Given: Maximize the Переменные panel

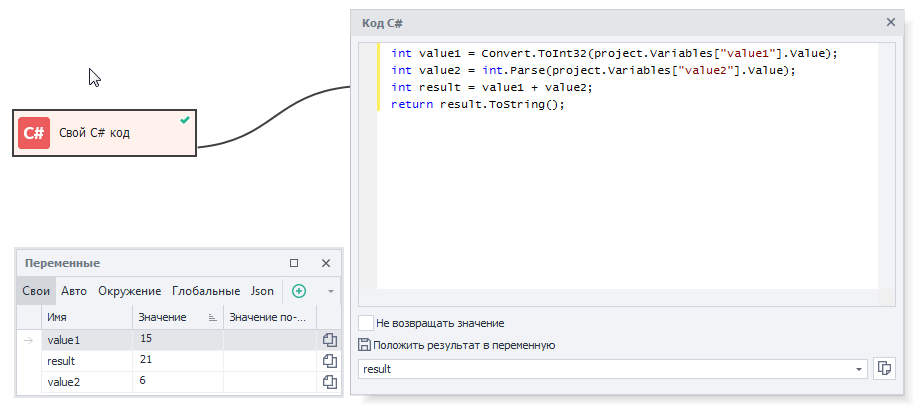Looking at the screenshot, I should 294,263.
